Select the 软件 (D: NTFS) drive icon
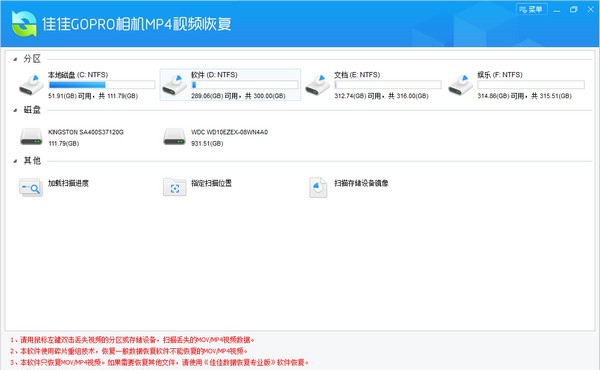 point(174,85)
